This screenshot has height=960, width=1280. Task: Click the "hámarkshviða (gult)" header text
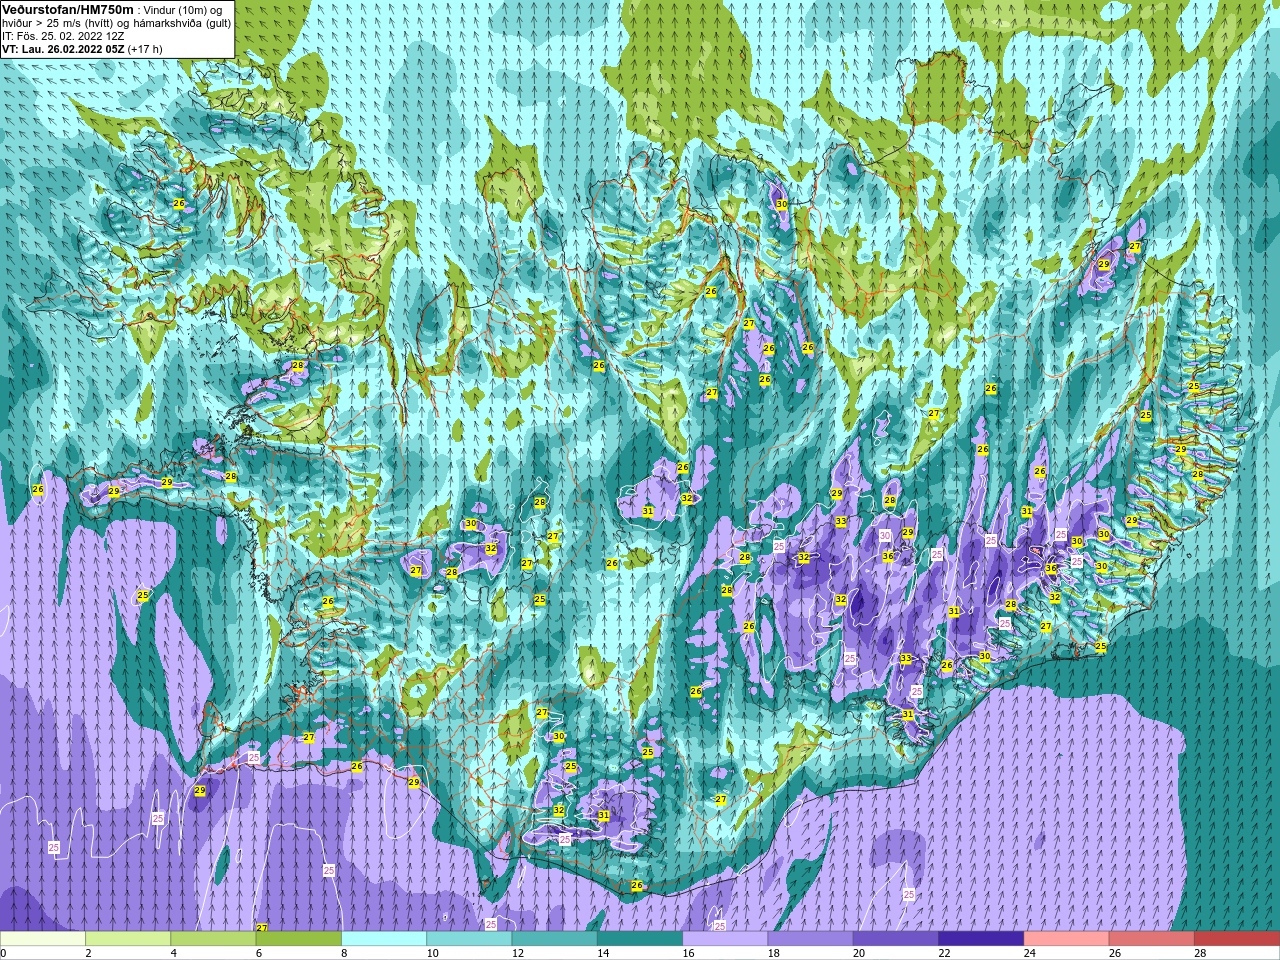click(181, 23)
